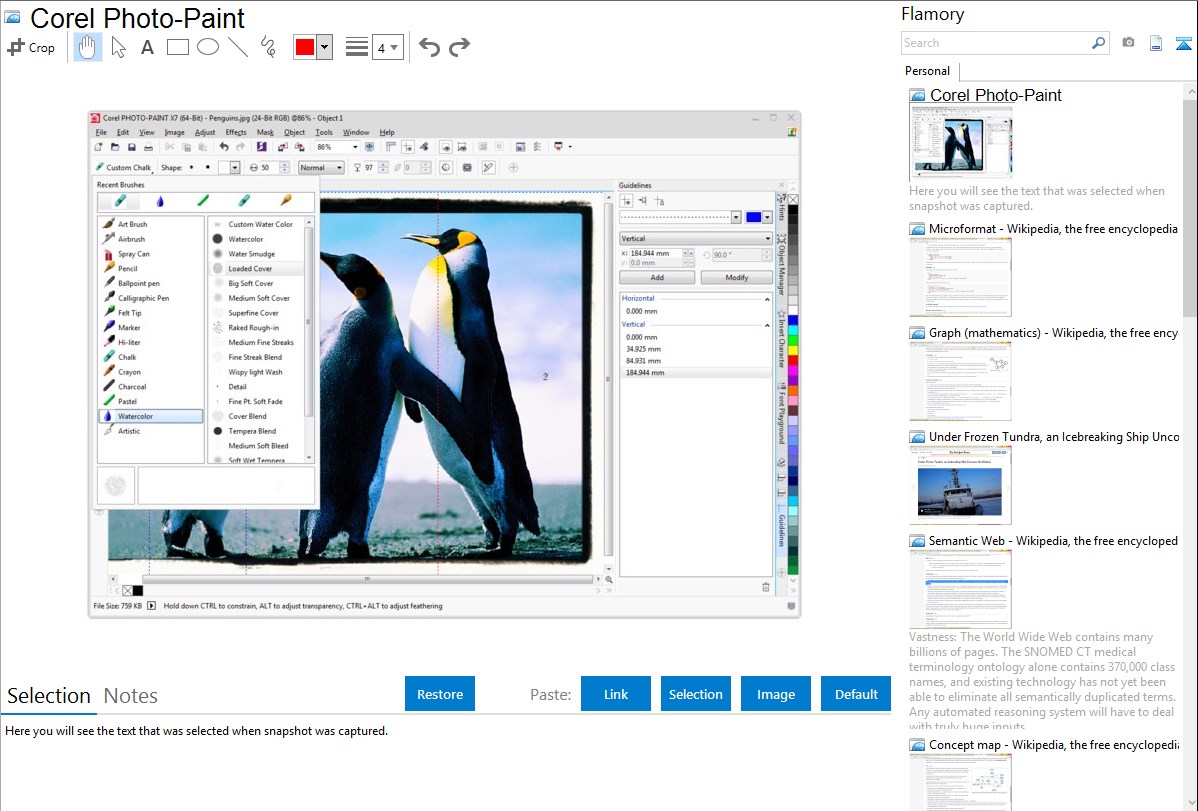The image size is (1198, 811).
Task: Pick the ellipse shape tool
Action: pos(208,47)
